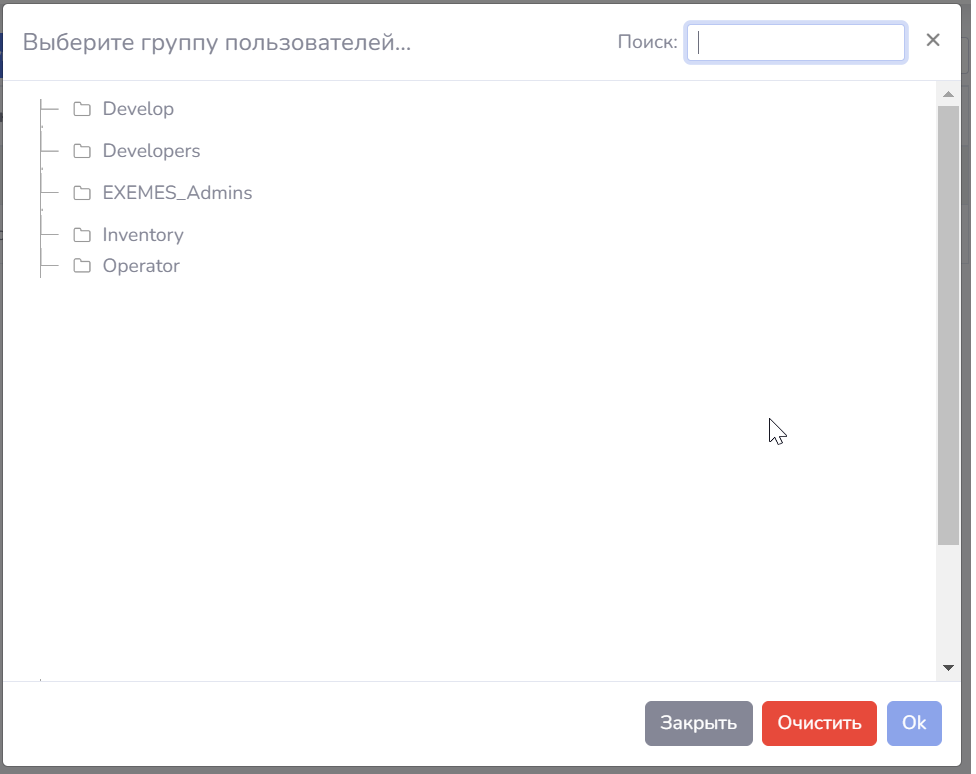The height and width of the screenshot is (774, 976).
Task: Choose the Developers group label
Action: [151, 151]
